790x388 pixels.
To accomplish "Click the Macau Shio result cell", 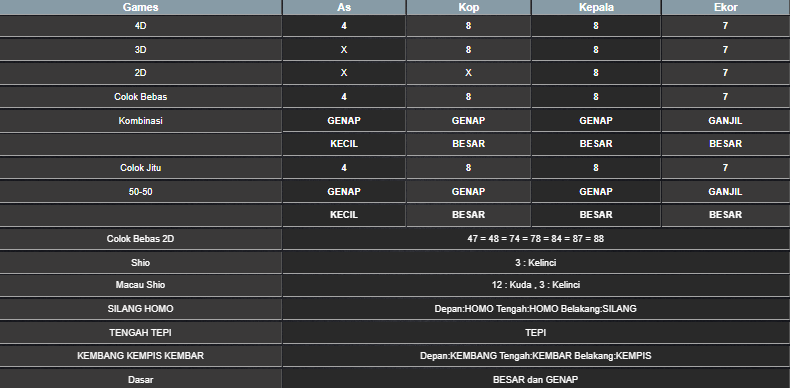I will tap(536, 285).
